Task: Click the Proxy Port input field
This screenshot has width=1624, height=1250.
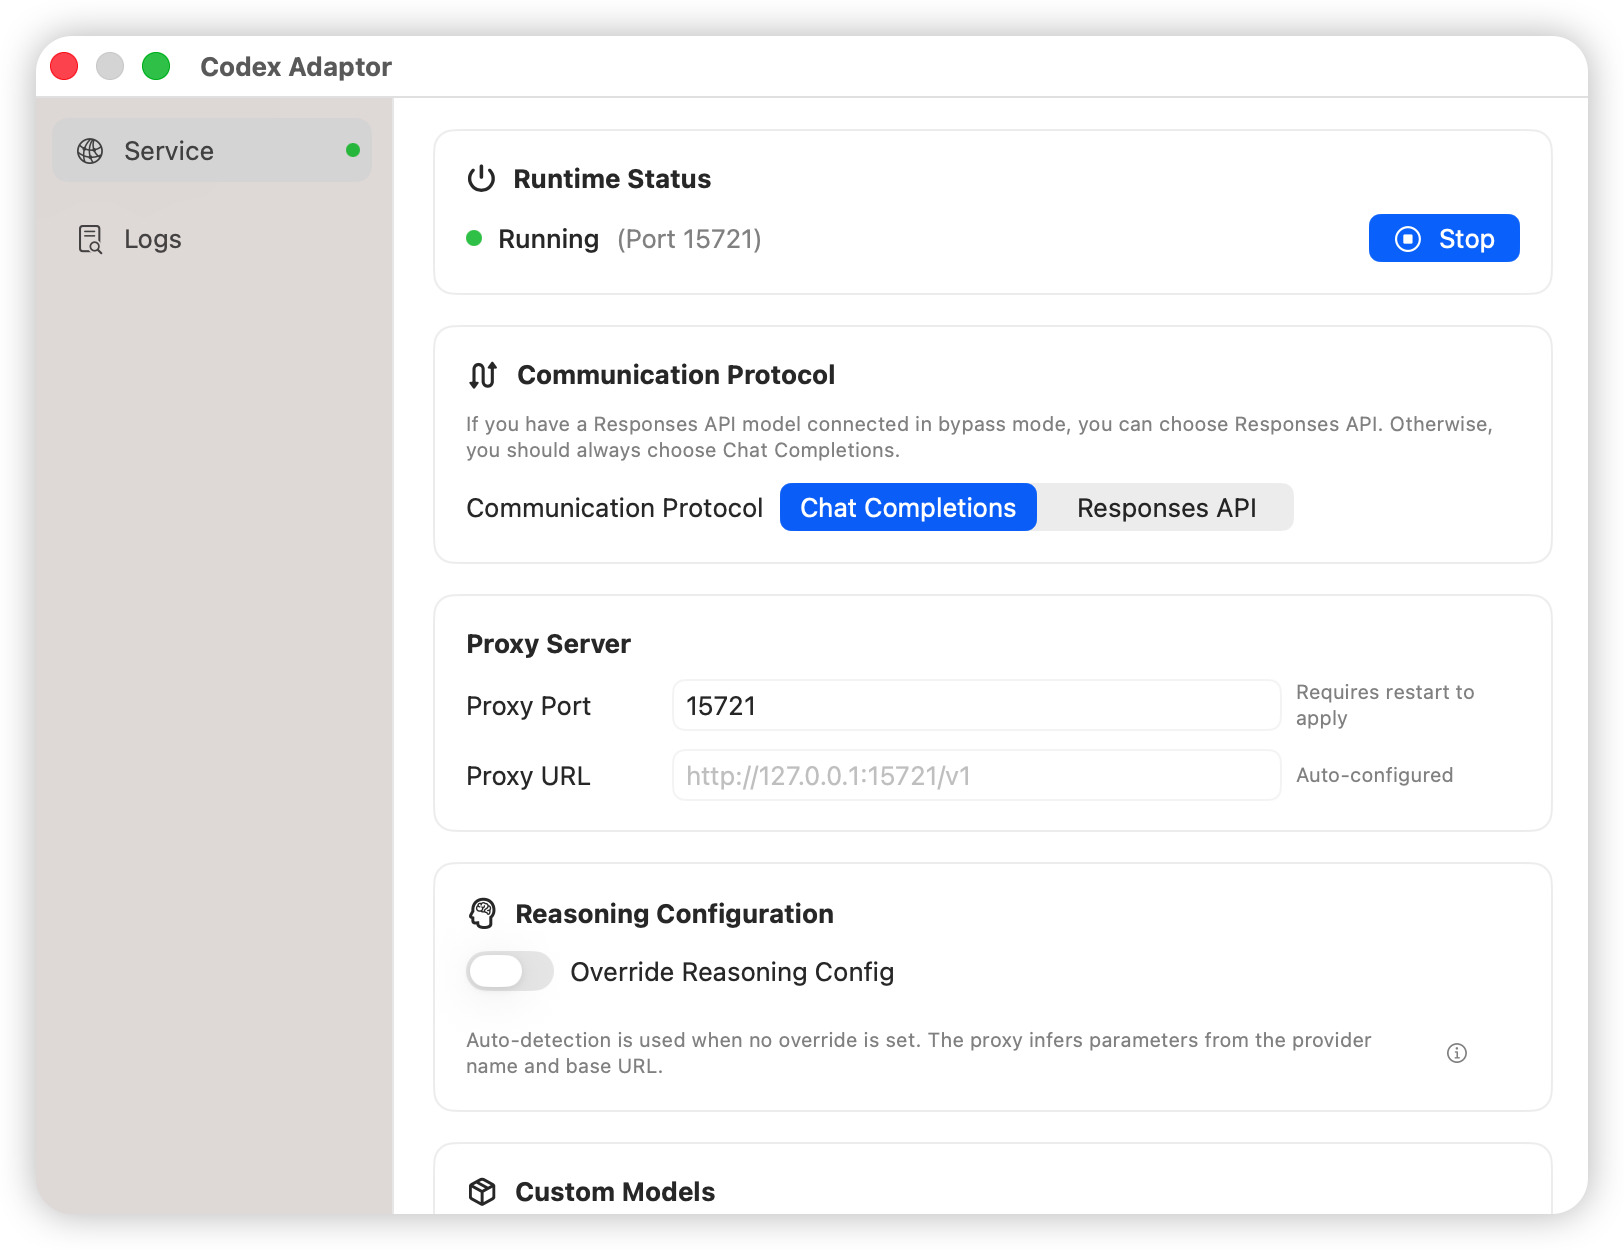Action: tap(976, 705)
